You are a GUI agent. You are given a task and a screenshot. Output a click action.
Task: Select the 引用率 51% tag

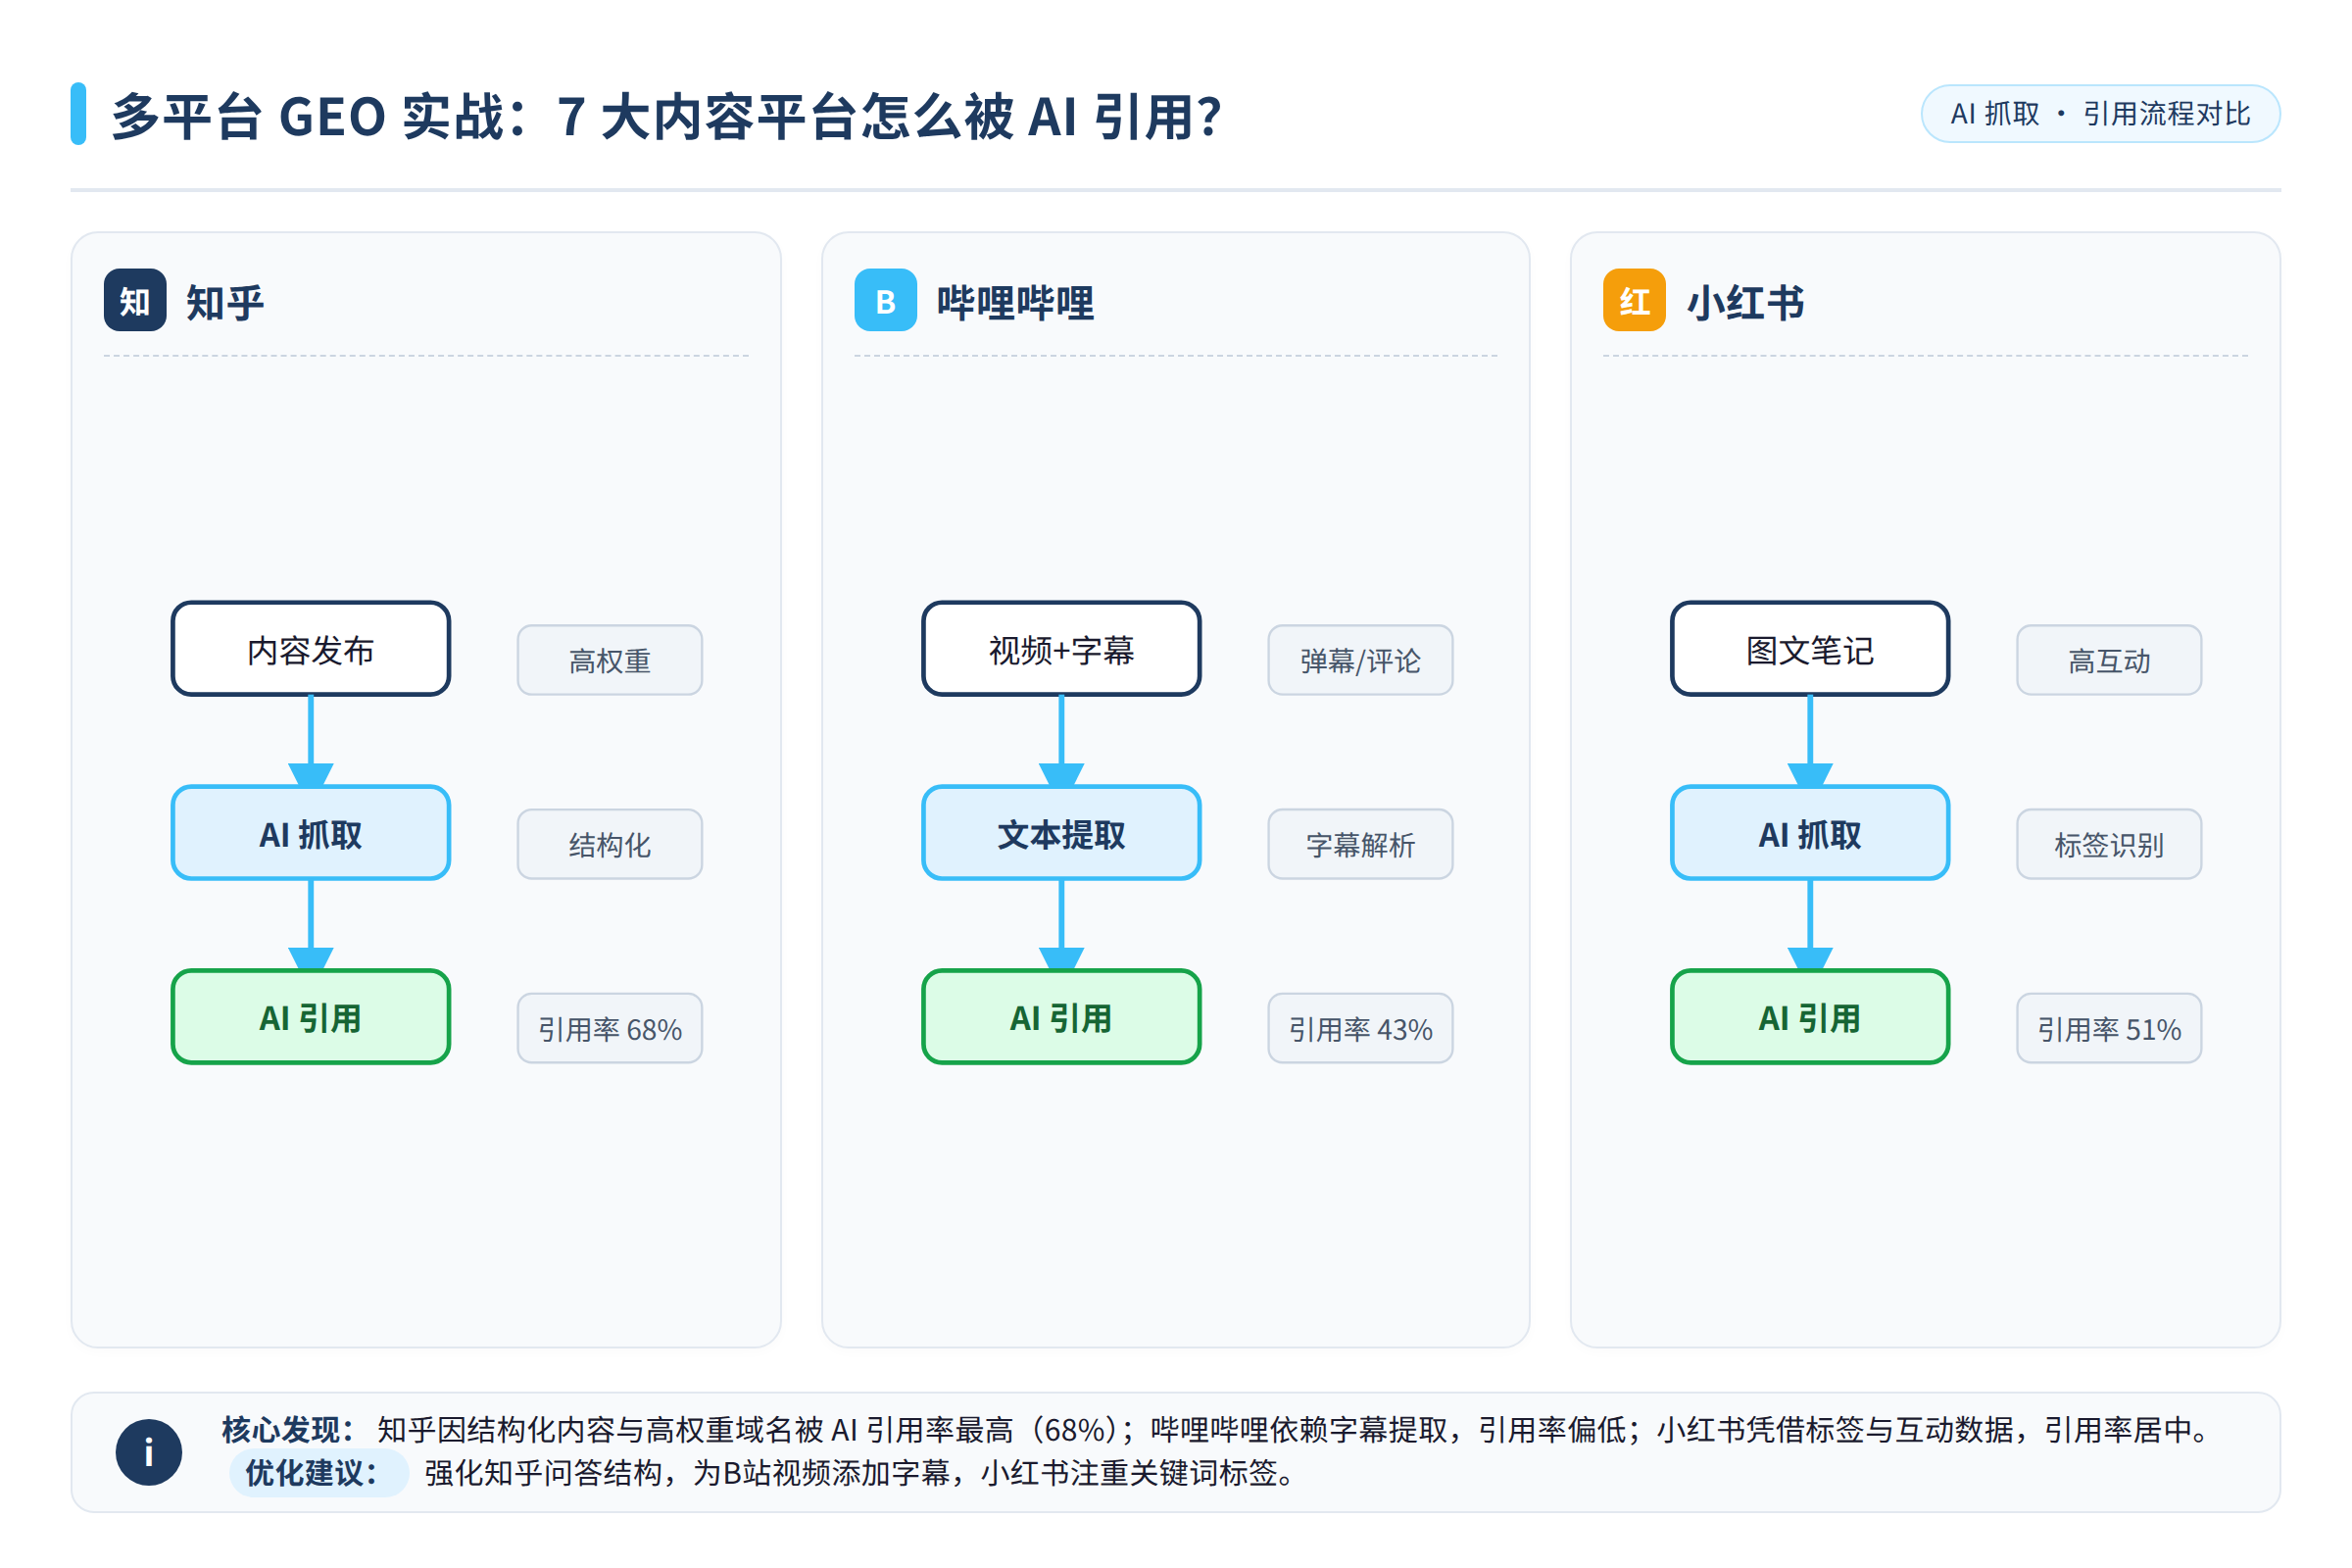(x=2109, y=1028)
